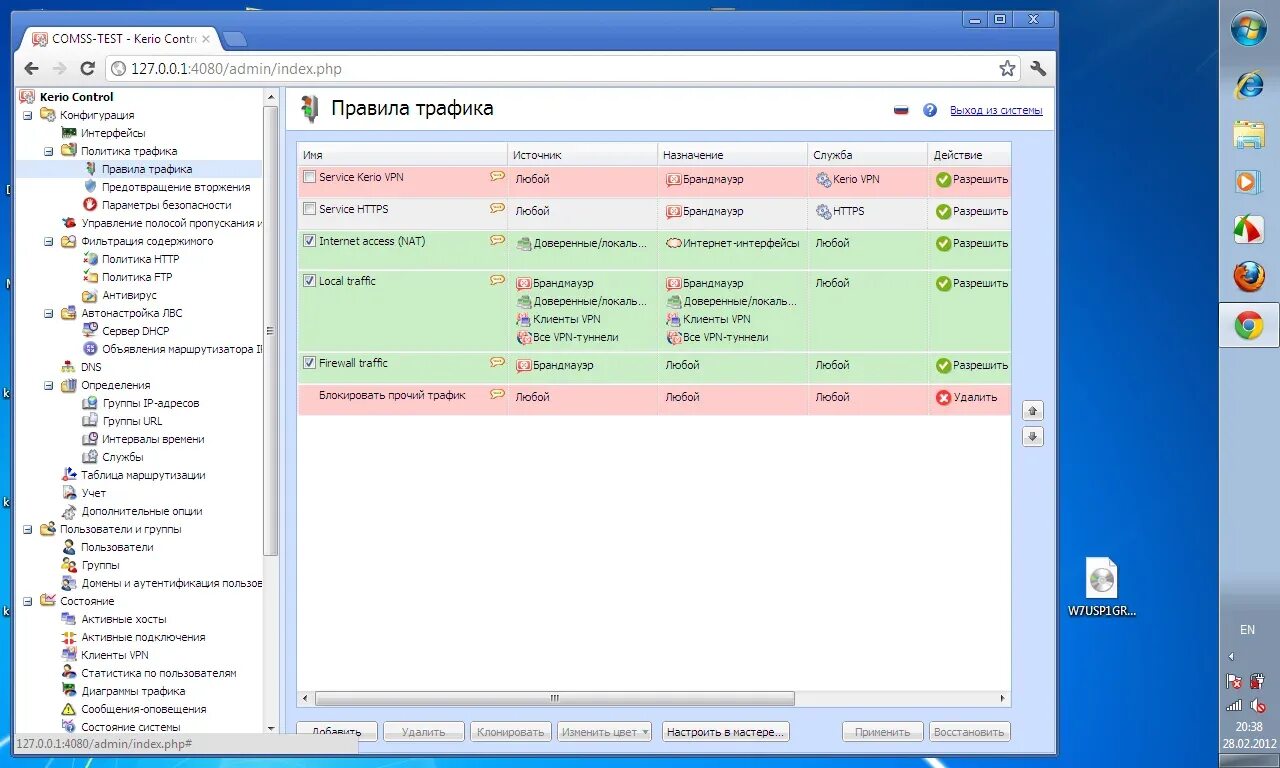The image size is (1280, 768).
Task: Collapse the Определения node
Action: (48, 385)
